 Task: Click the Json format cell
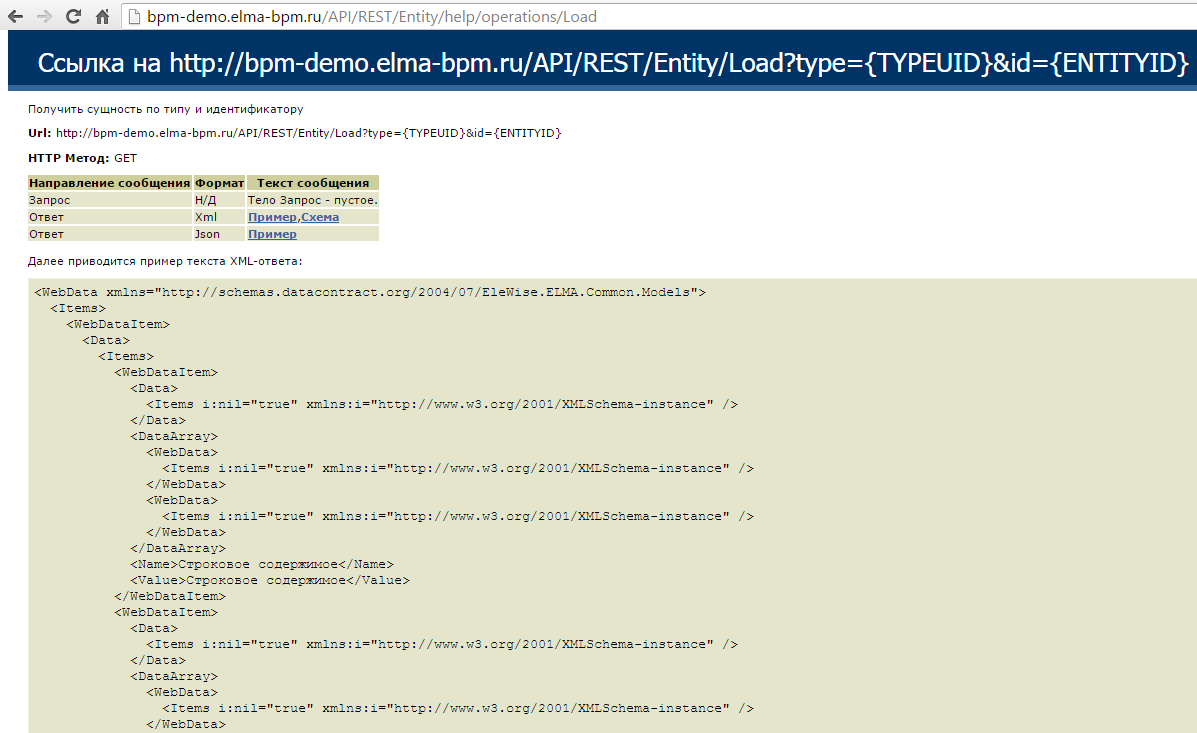(207, 234)
